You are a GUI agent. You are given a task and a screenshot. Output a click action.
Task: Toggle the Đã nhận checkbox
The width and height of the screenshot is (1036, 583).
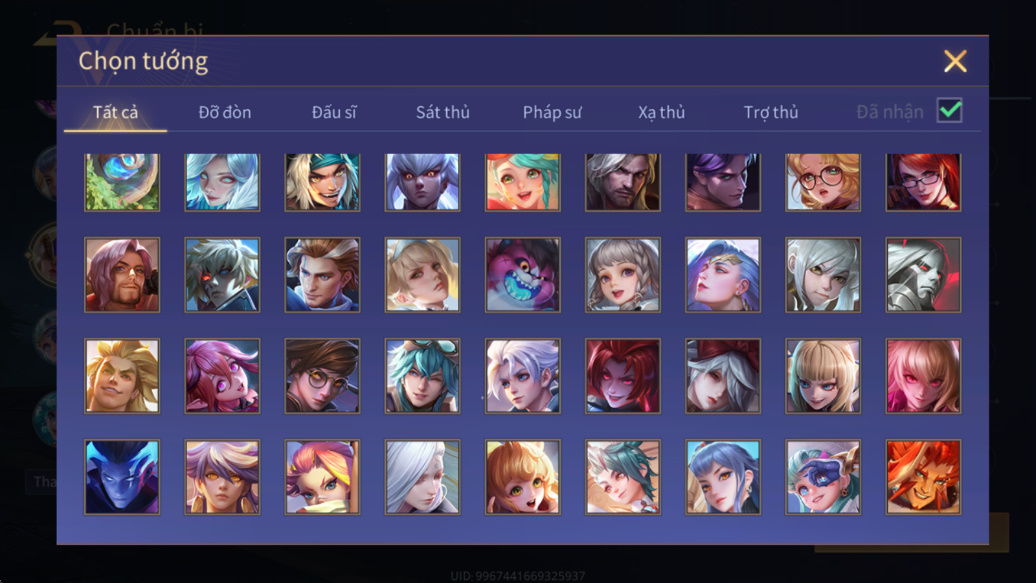point(949,110)
